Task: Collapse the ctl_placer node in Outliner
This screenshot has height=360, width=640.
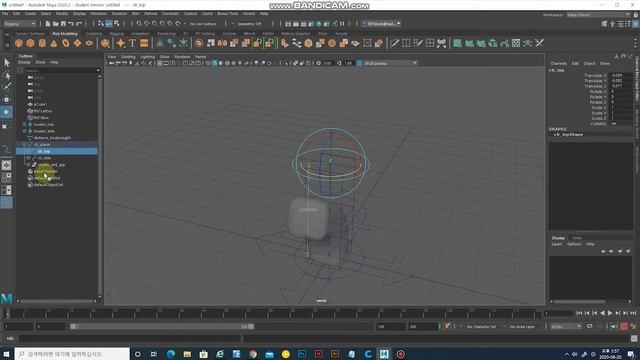Action: click(24, 144)
